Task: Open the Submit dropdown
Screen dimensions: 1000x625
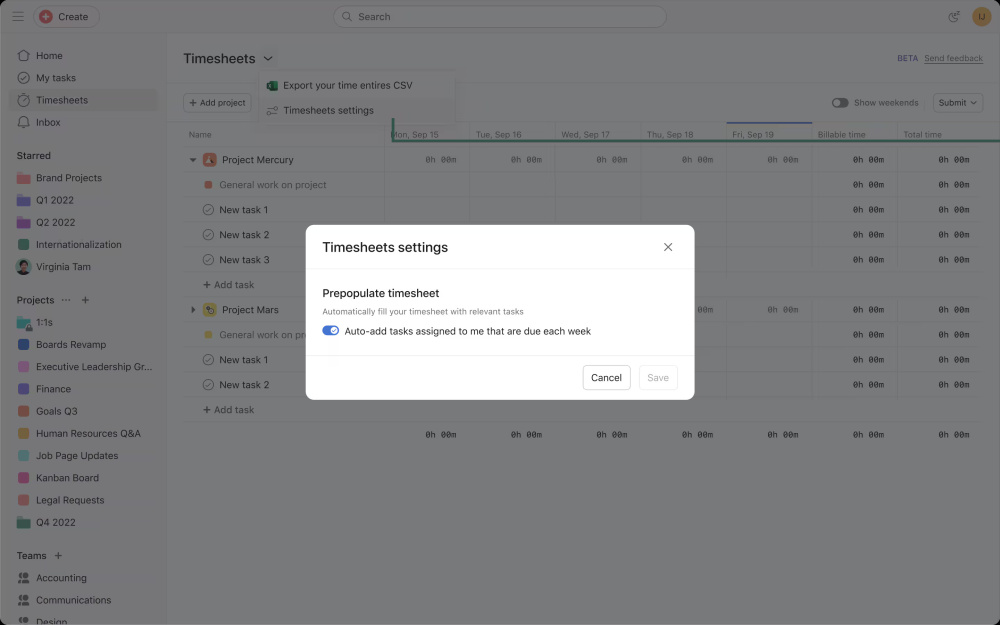Action: (x=957, y=103)
